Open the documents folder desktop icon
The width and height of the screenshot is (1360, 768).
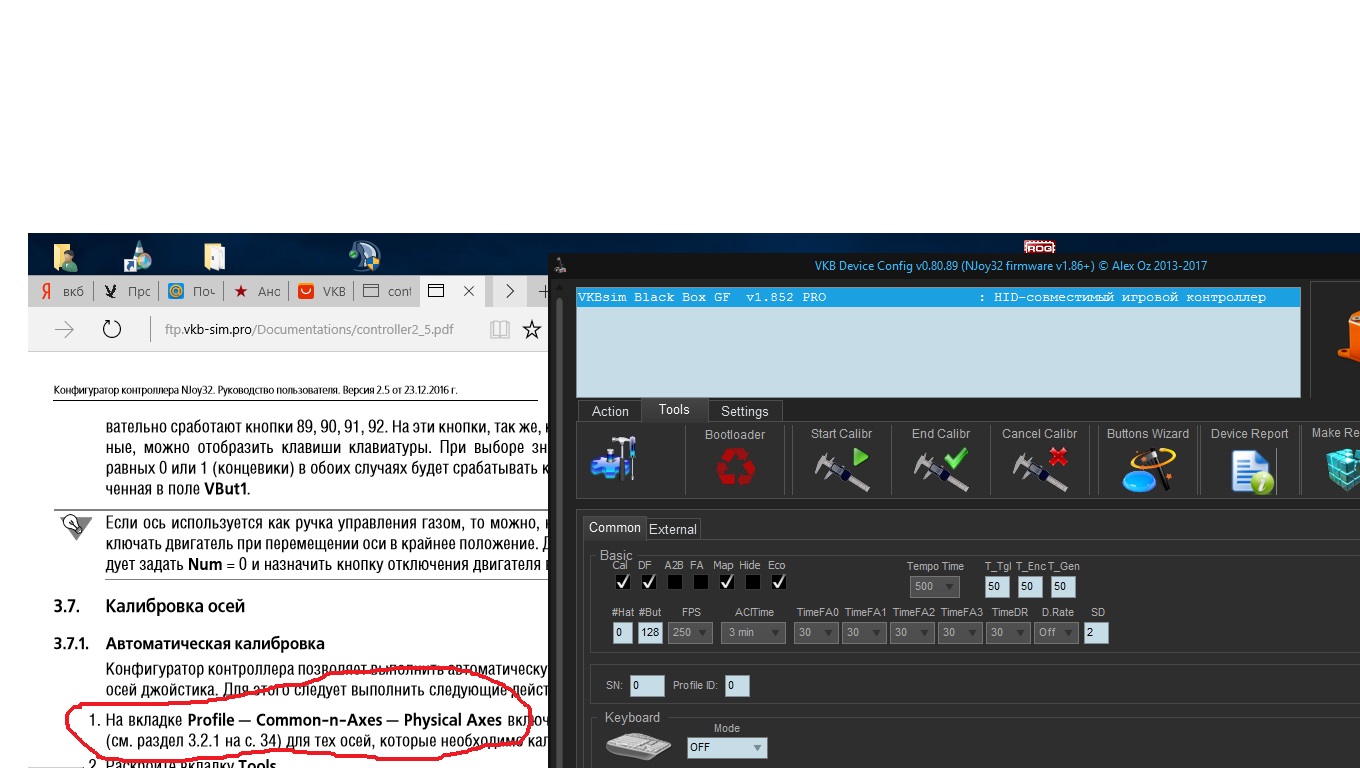(214, 257)
